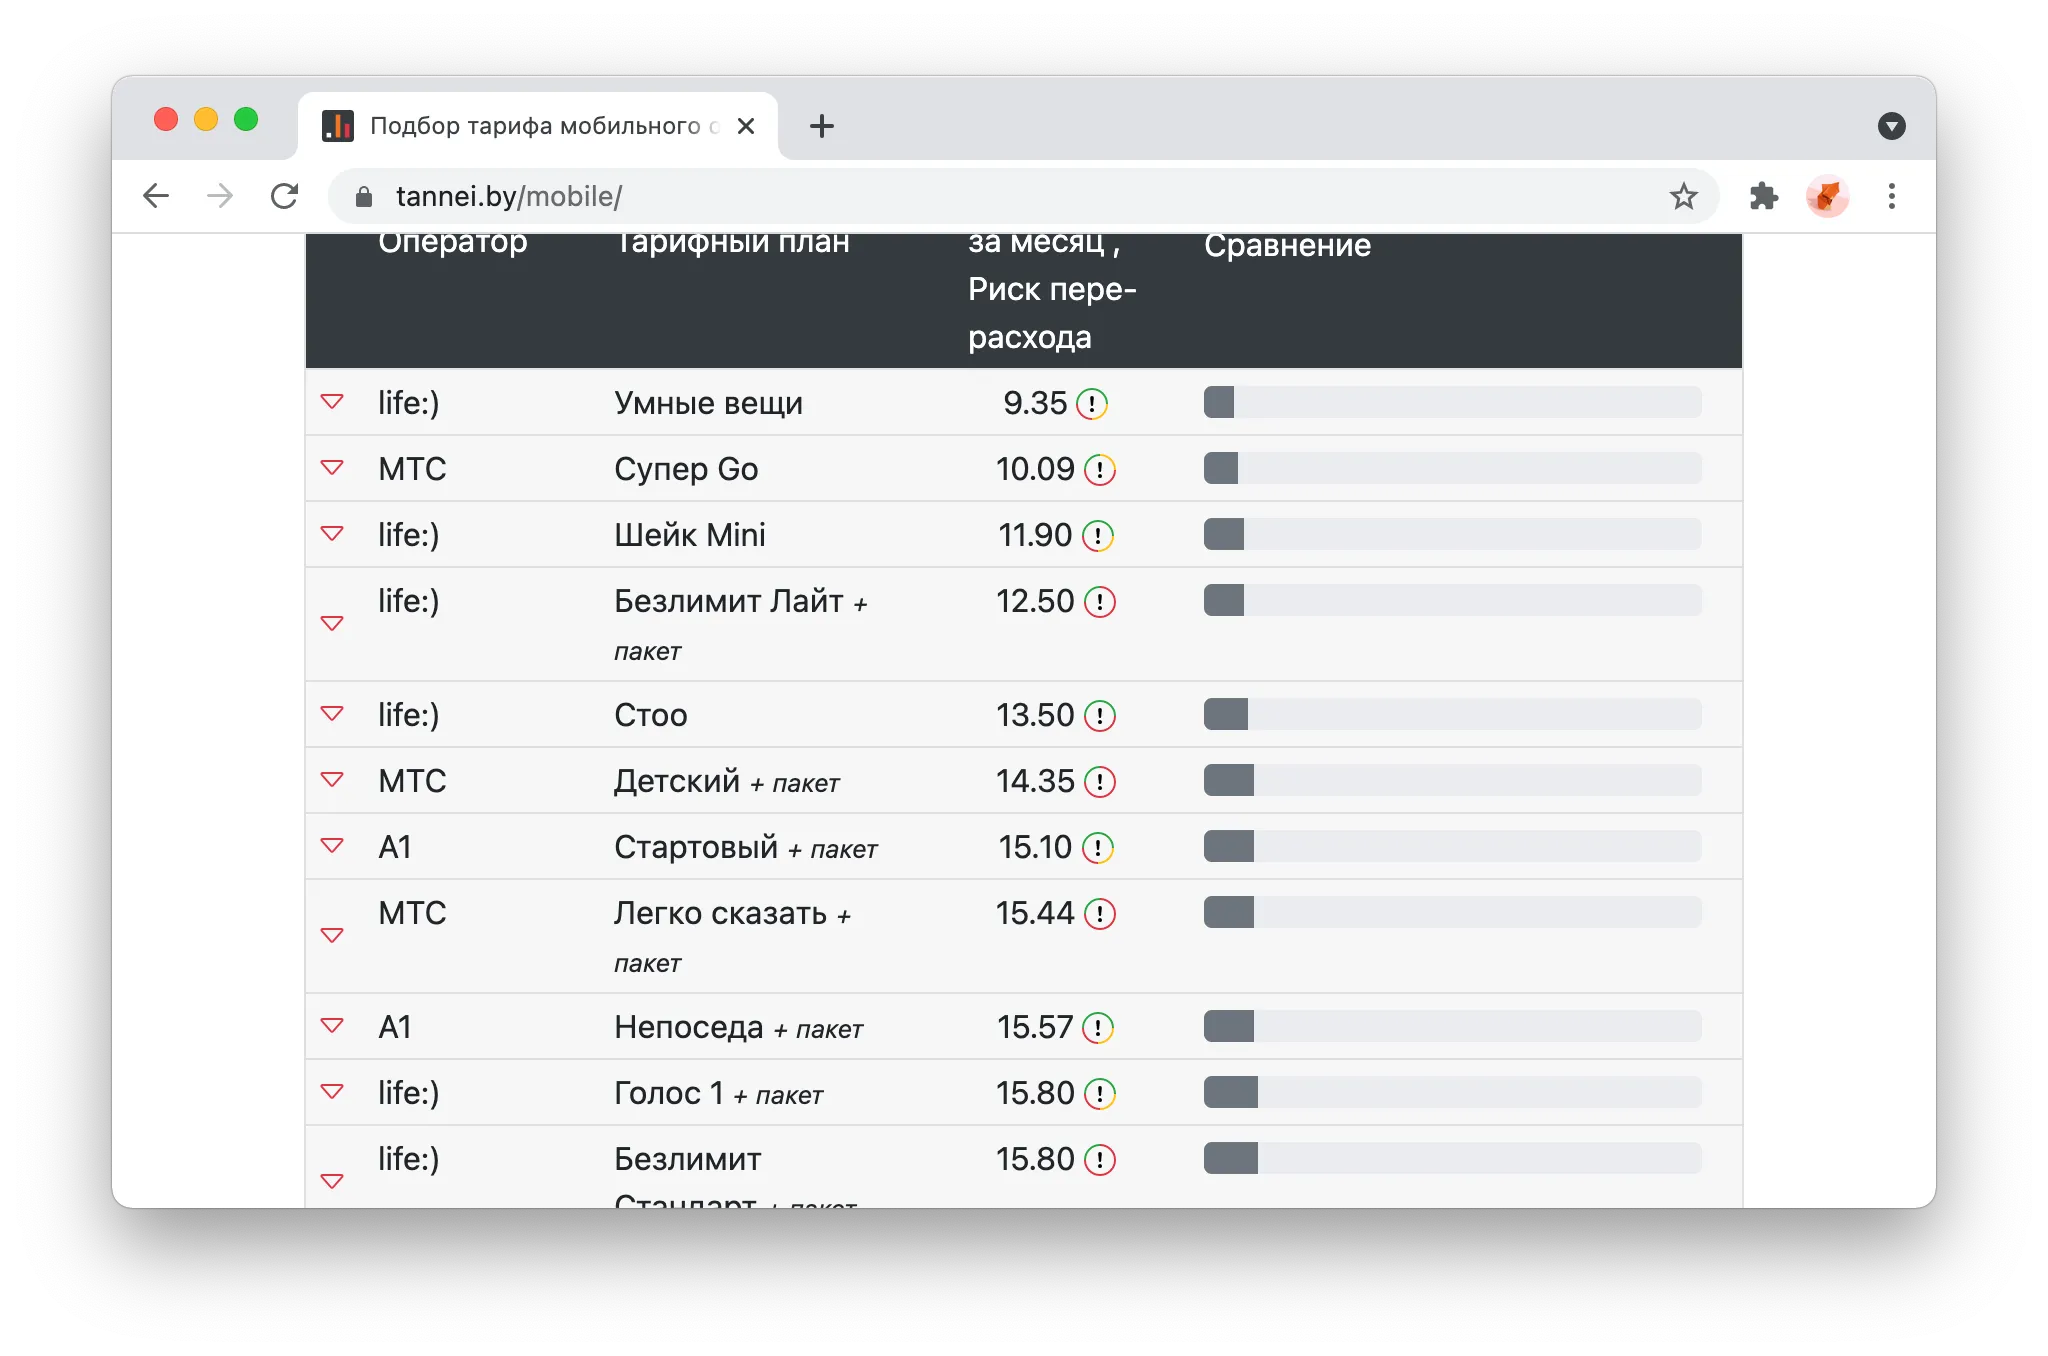
Task: Click the Умные вещи plan name
Action: pos(709,403)
